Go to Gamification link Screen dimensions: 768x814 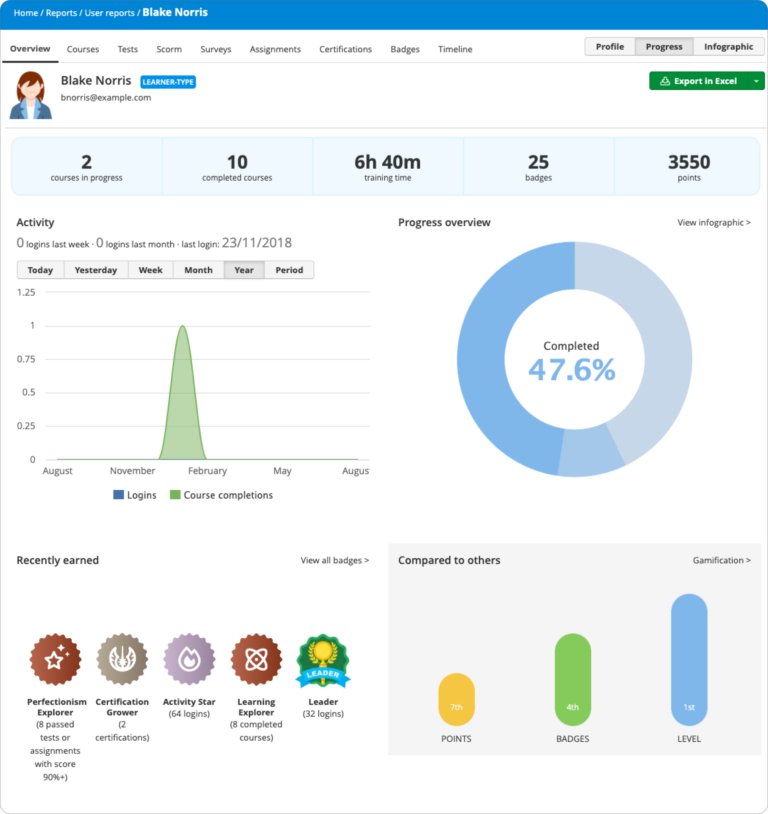[x=721, y=561]
